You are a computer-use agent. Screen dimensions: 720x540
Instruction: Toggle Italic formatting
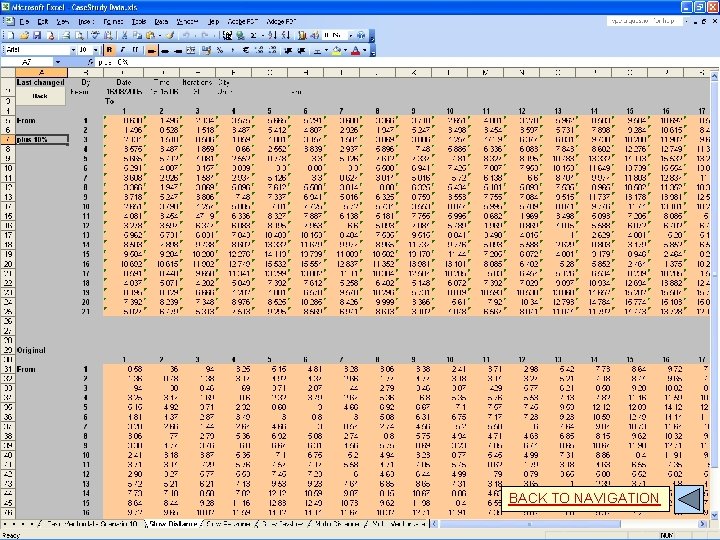coord(123,51)
